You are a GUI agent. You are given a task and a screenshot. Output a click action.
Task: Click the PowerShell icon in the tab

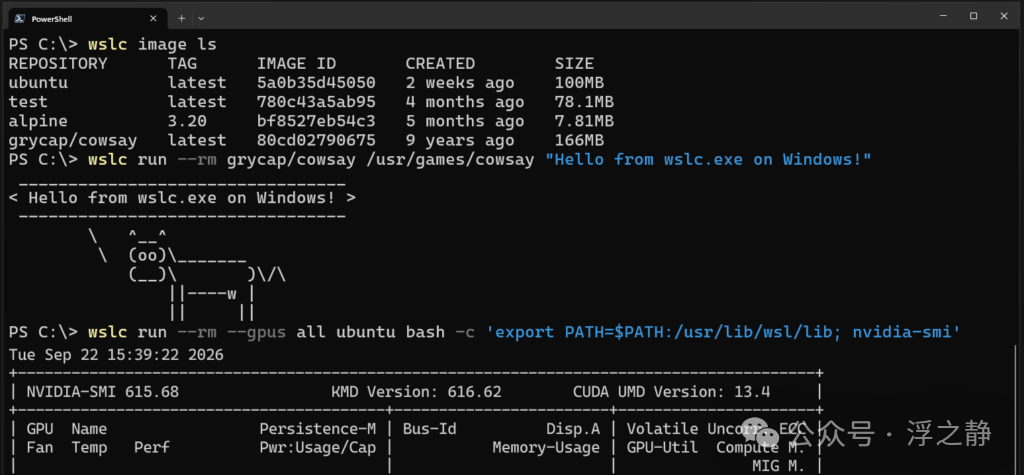20,19
